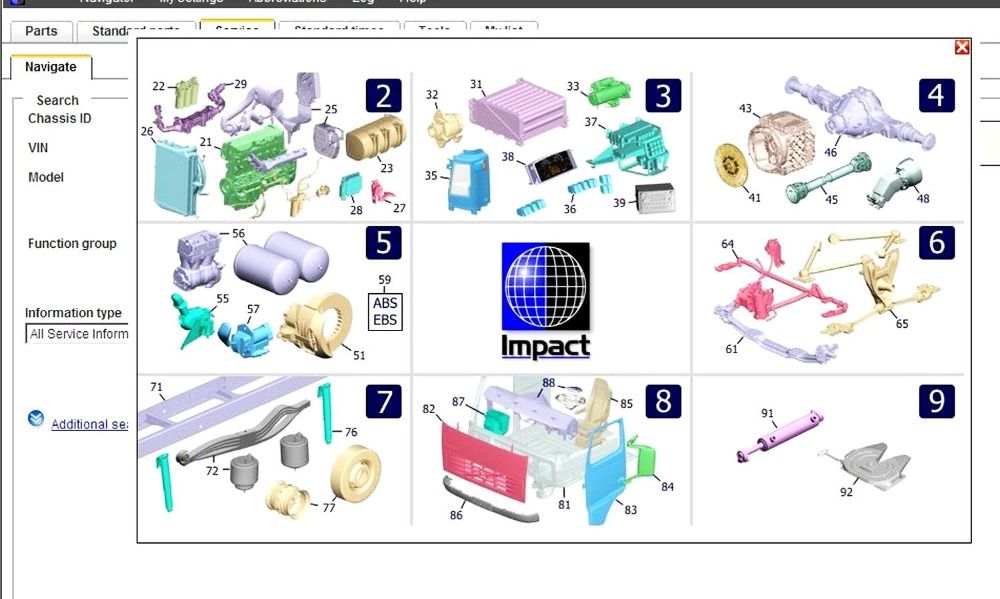Screen dimensions: 1000x599
Task: Click the red front grille part 82
Action: [484, 461]
